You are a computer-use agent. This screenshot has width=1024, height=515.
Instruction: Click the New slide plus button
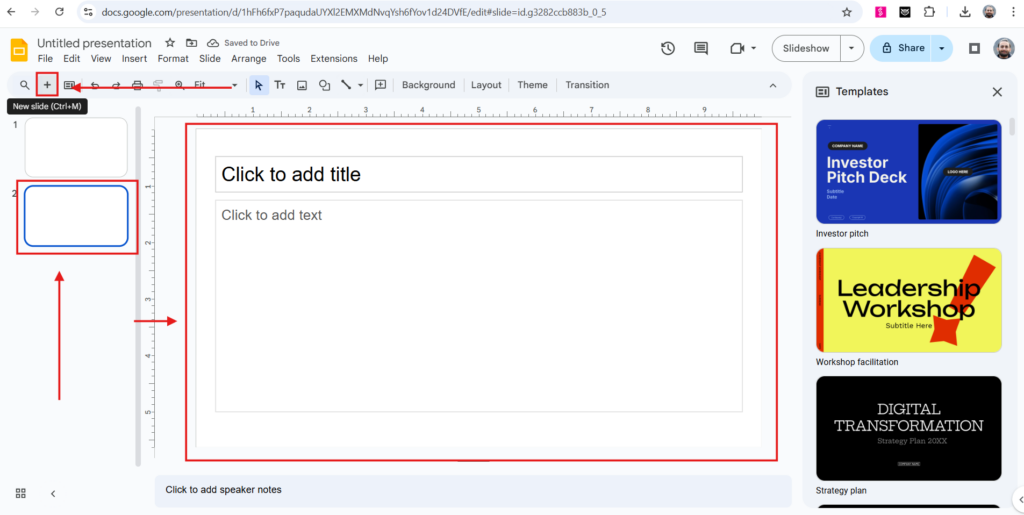(x=47, y=85)
